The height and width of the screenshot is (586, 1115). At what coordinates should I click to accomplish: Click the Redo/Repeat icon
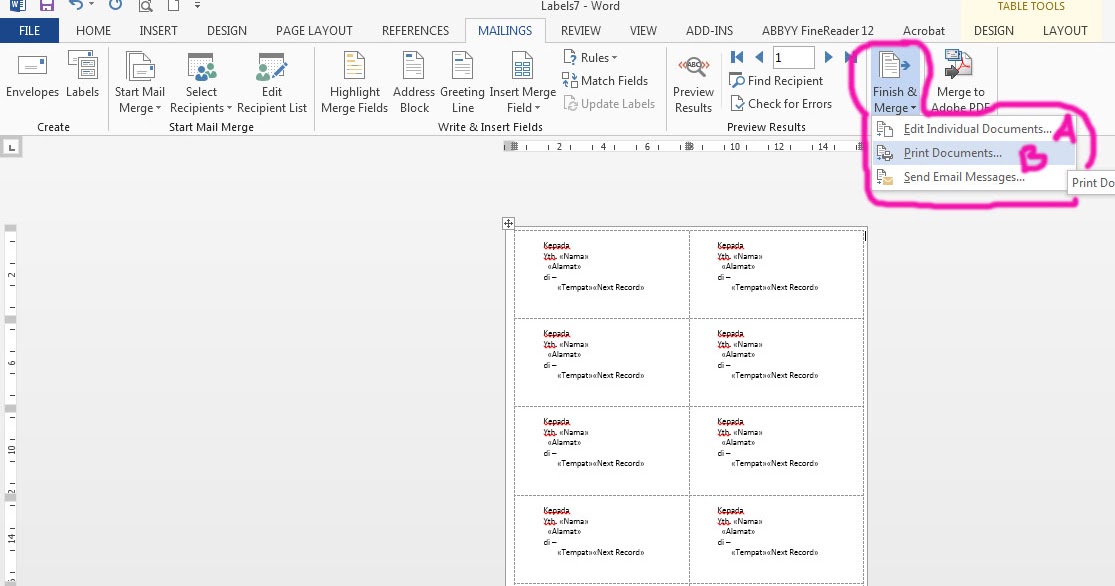coord(114,6)
